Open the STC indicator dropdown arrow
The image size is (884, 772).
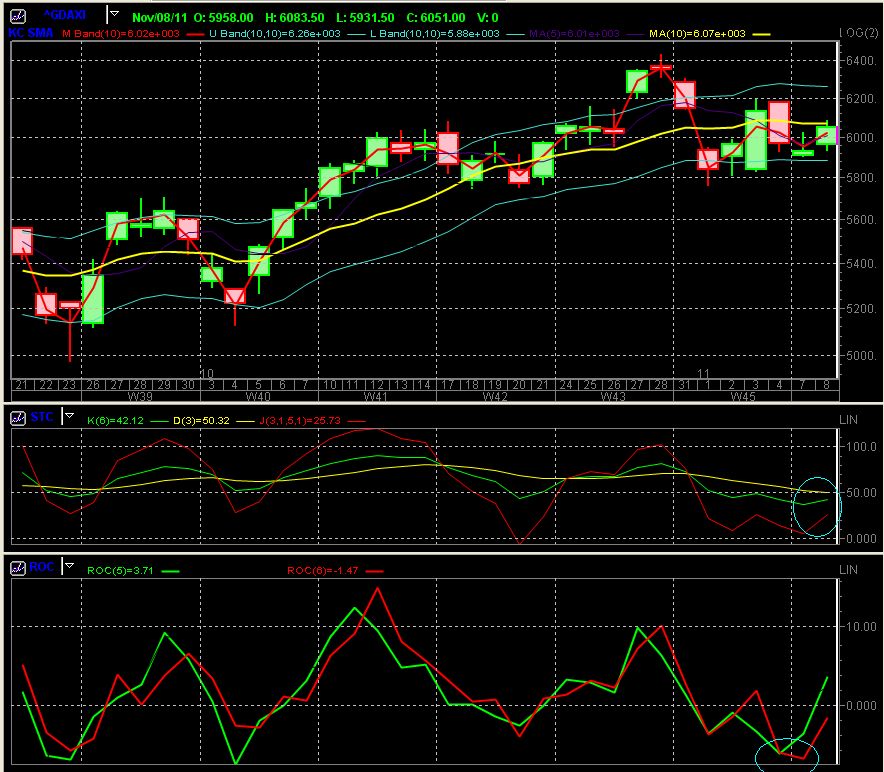(69, 416)
